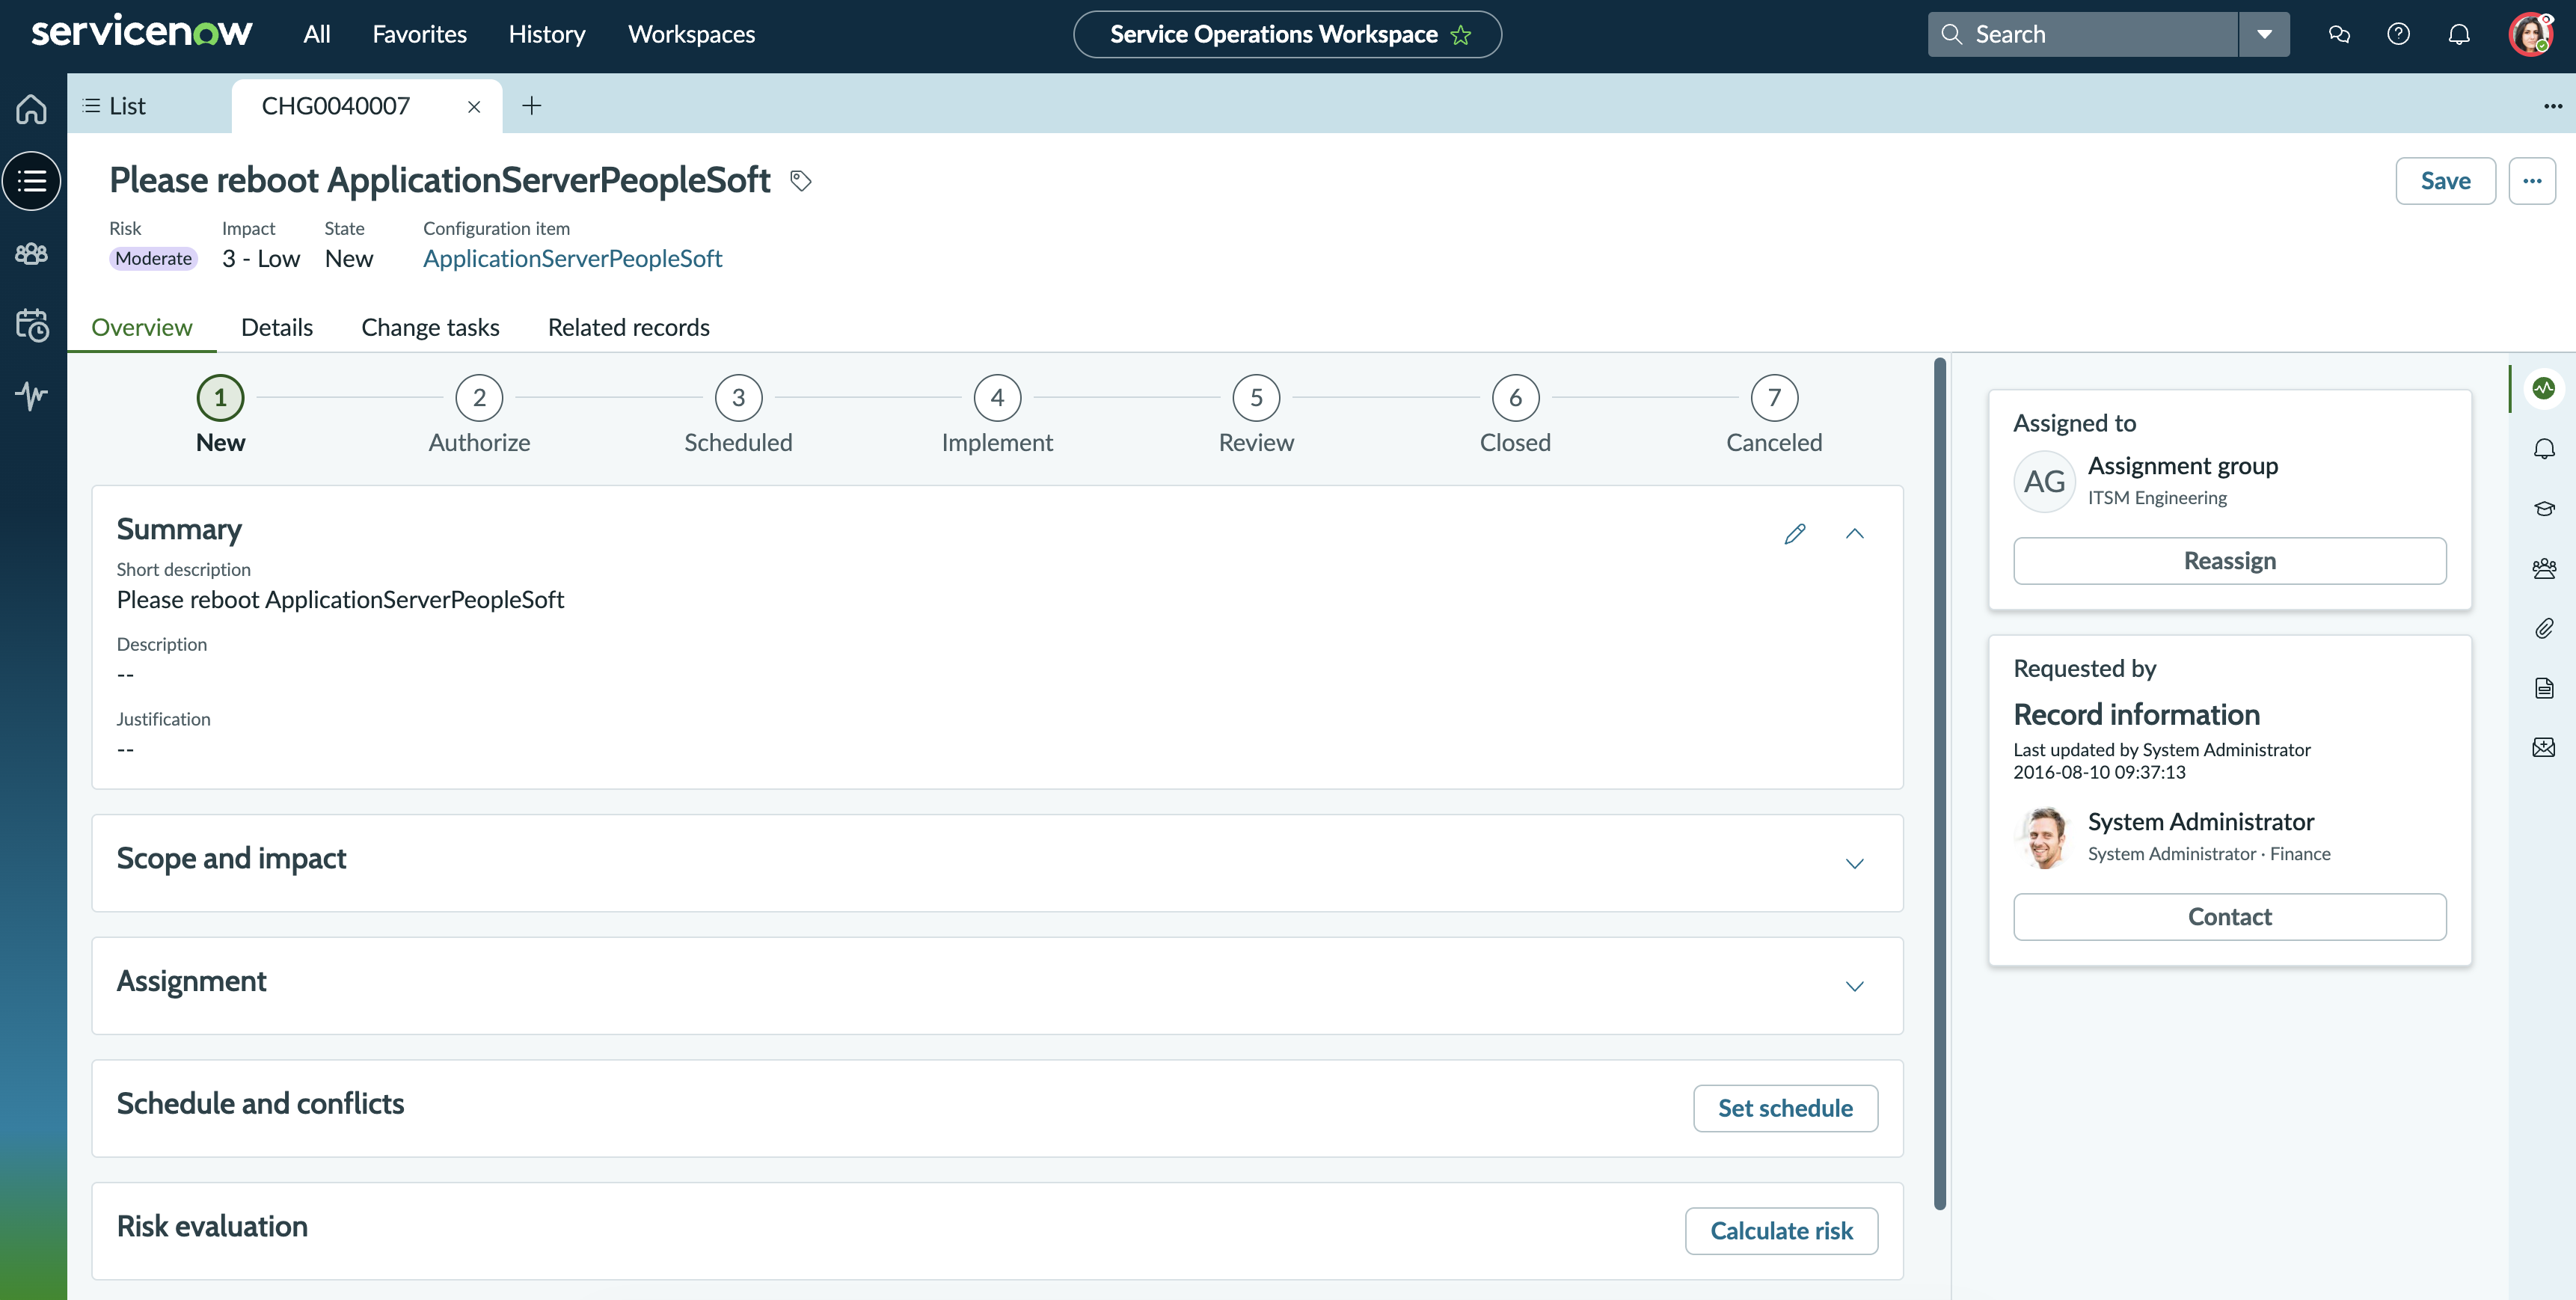Open the email envelope contextual icon
This screenshot has width=2576, height=1300.
tap(2544, 747)
